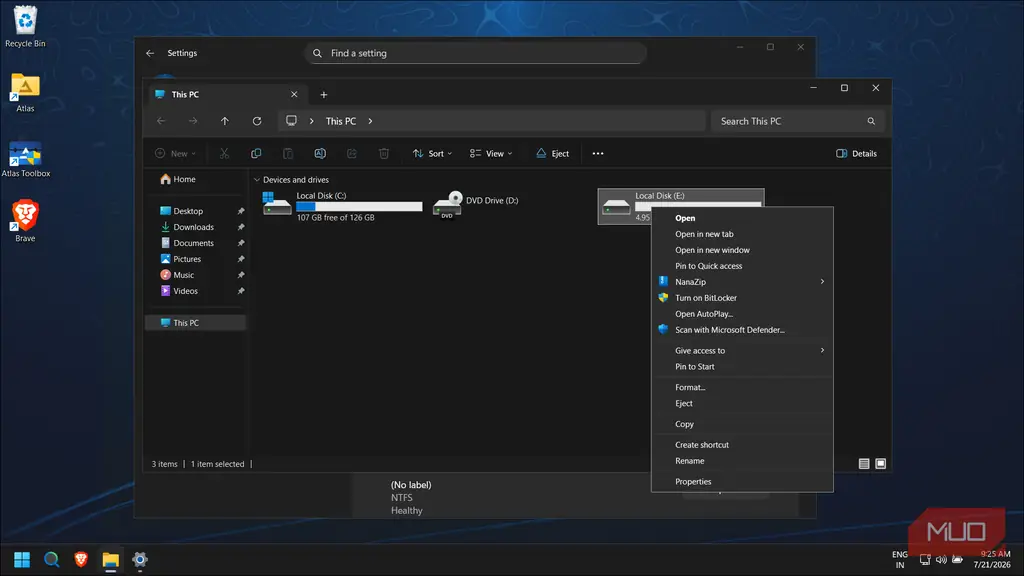Collapse the Devices and drives group

pyautogui.click(x=257, y=180)
